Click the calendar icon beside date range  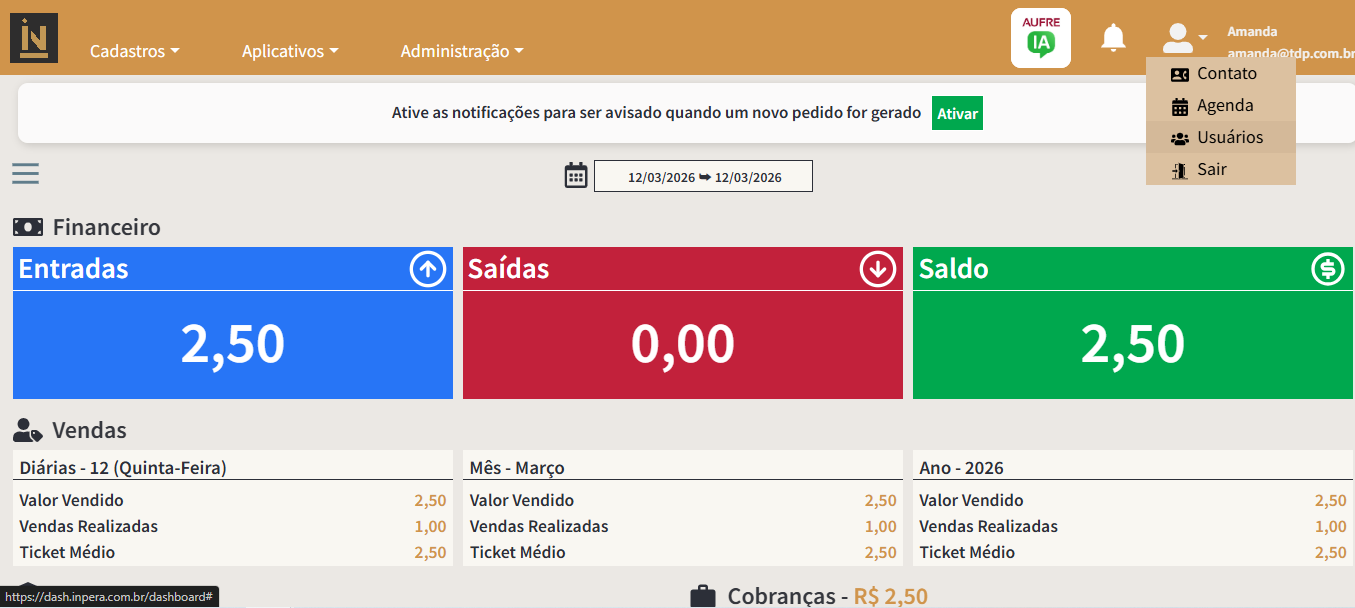pyautogui.click(x=576, y=176)
